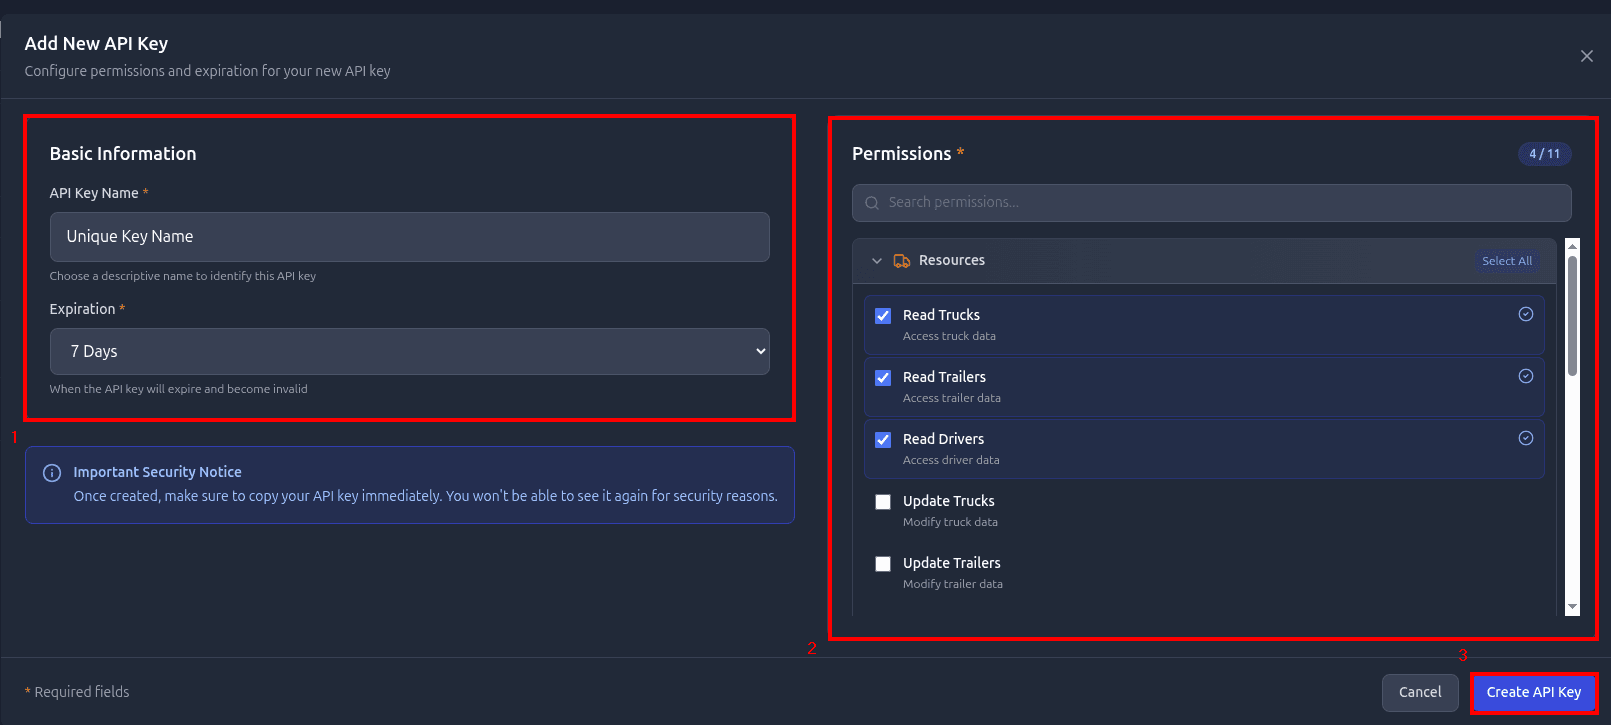Click the 'Modify trailer data' description

click(x=953, y=584)
